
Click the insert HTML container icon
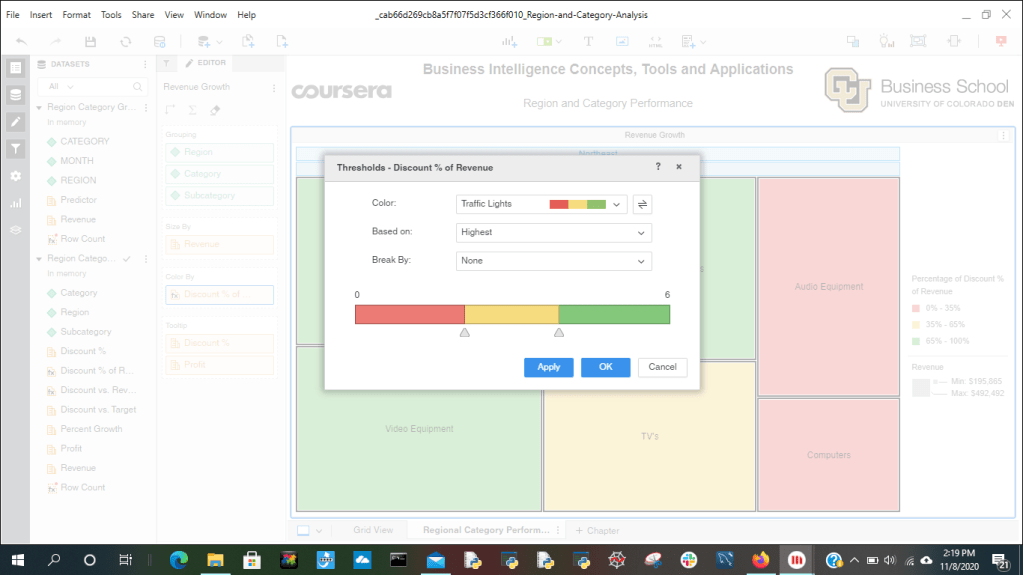(x=655, y=42)
